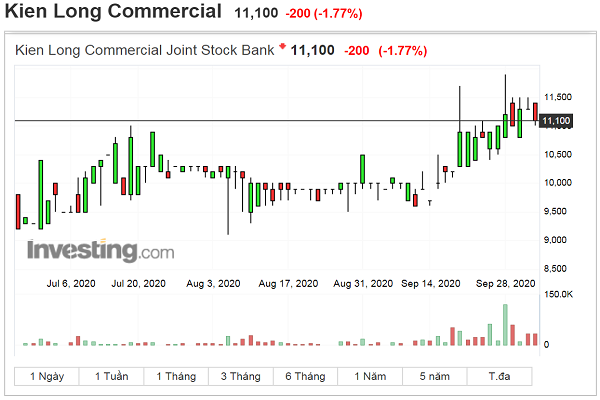Click the header -200 (-1.77%) change text
Image resolution: width=600 pixels, height=400 pixels.
pyautogui.click(x=324, y=13)
